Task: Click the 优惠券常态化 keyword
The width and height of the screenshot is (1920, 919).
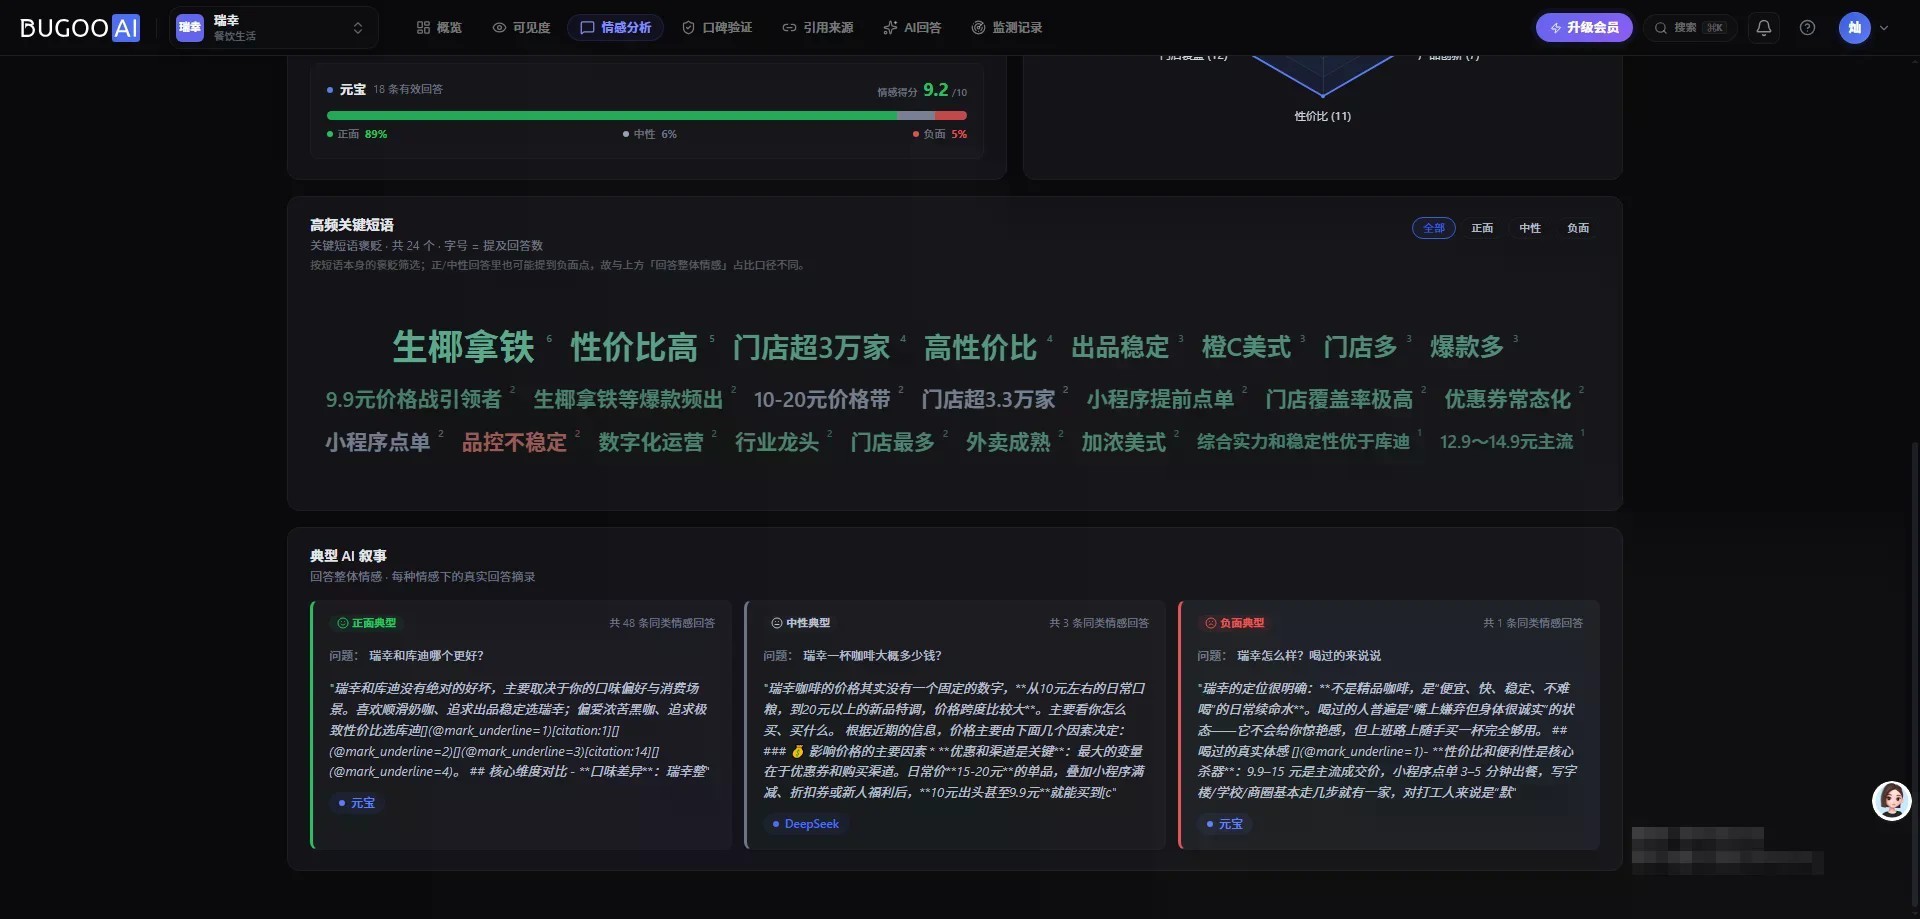Action: (x=1508, y=399)
